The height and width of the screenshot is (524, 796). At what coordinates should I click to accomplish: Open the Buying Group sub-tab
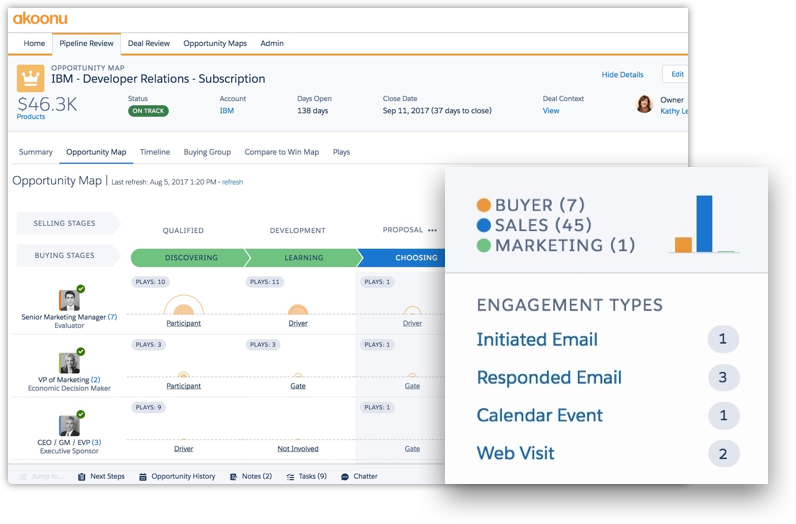(x=207, y=152)
